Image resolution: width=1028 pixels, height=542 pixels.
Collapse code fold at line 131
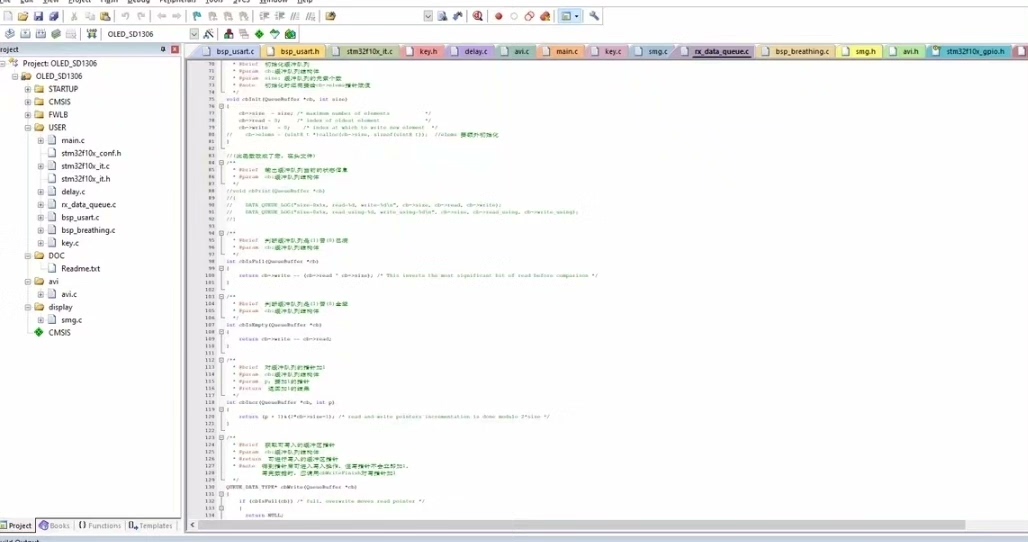[x=221, y=494]
